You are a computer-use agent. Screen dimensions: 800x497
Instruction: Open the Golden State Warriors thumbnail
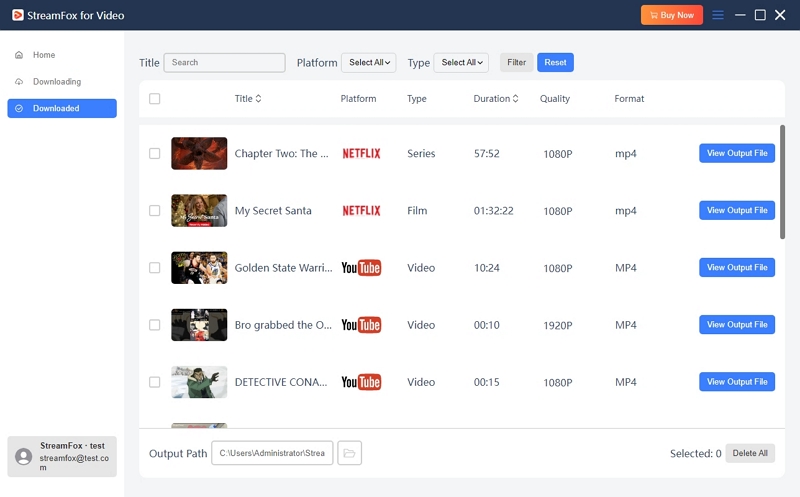[x=199, y=268]
